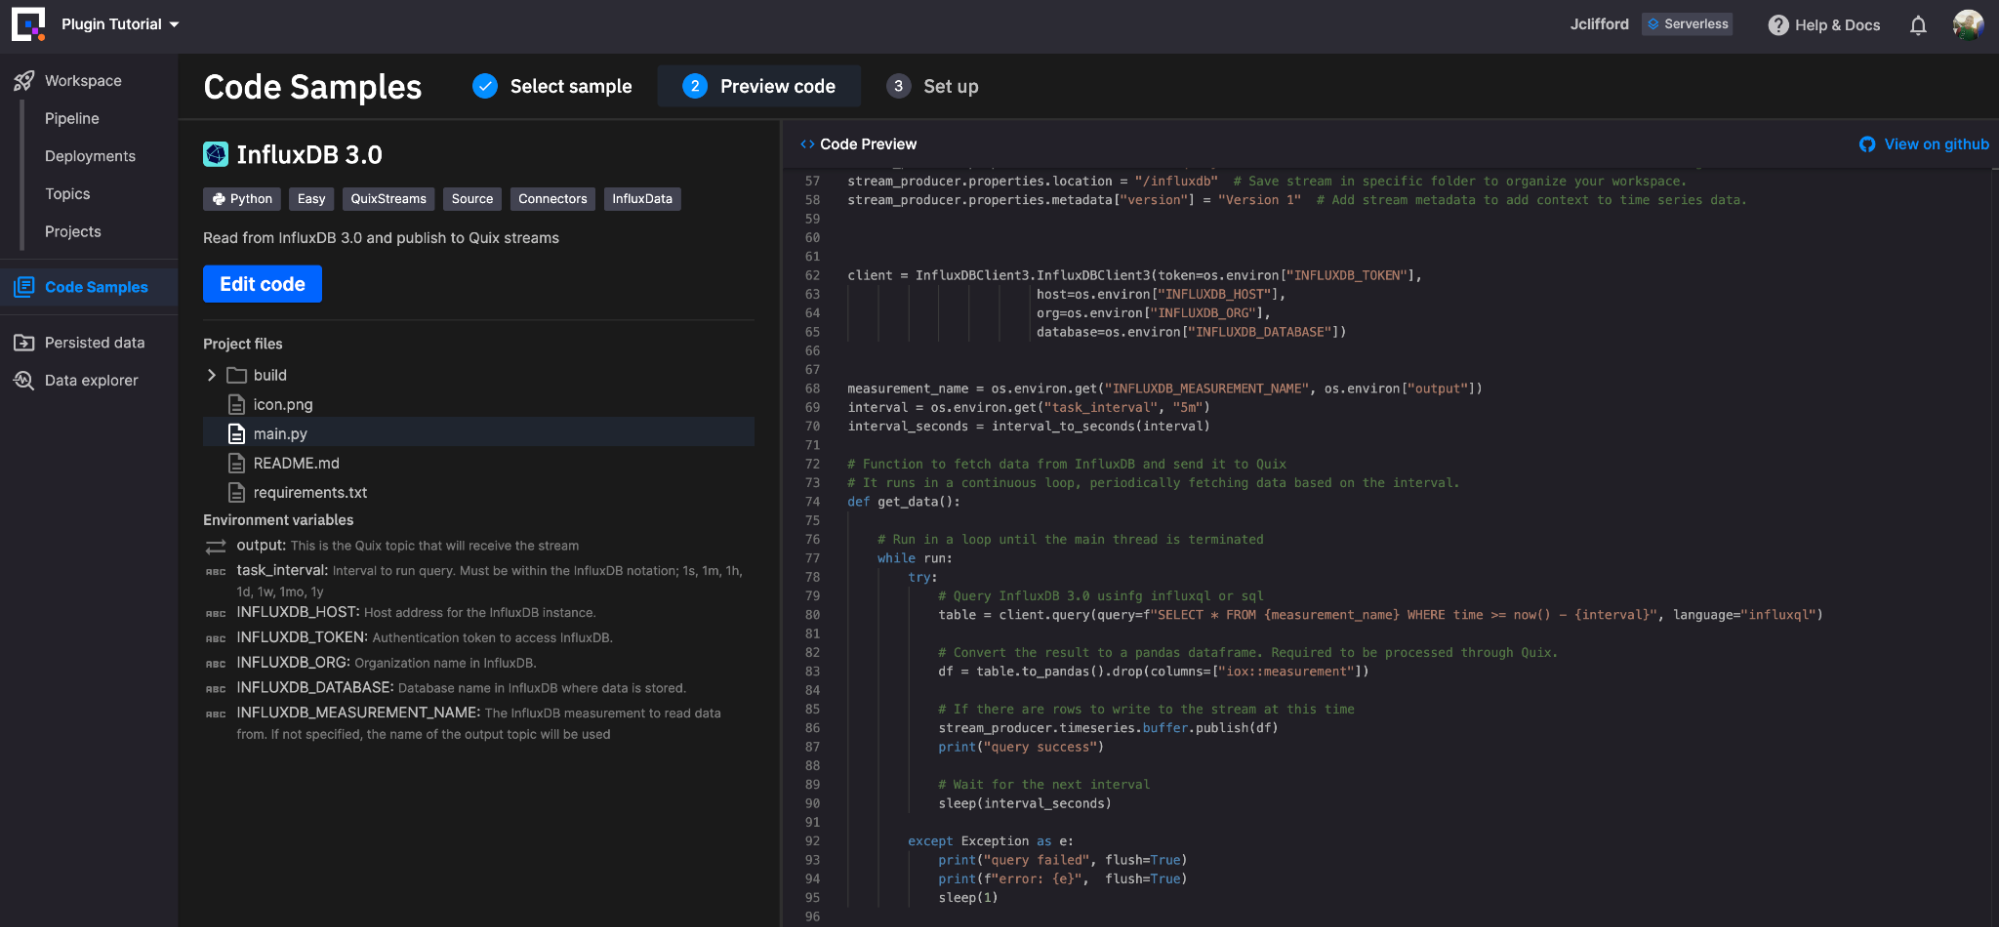Click the Select sample checkmark icon
The height and width of the screenshot is (928, 1999).
point(485,86)
